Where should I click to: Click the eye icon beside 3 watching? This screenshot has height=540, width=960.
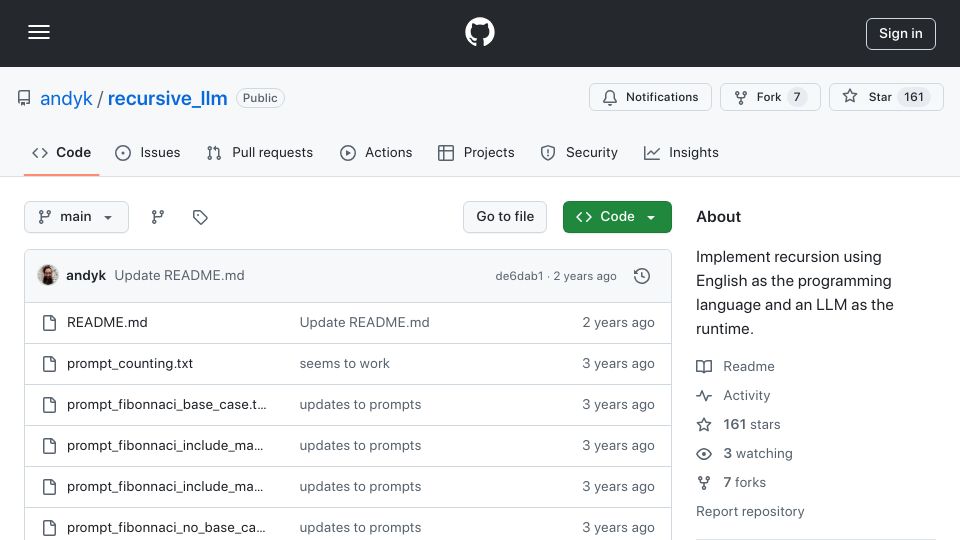tap(704, 454)
